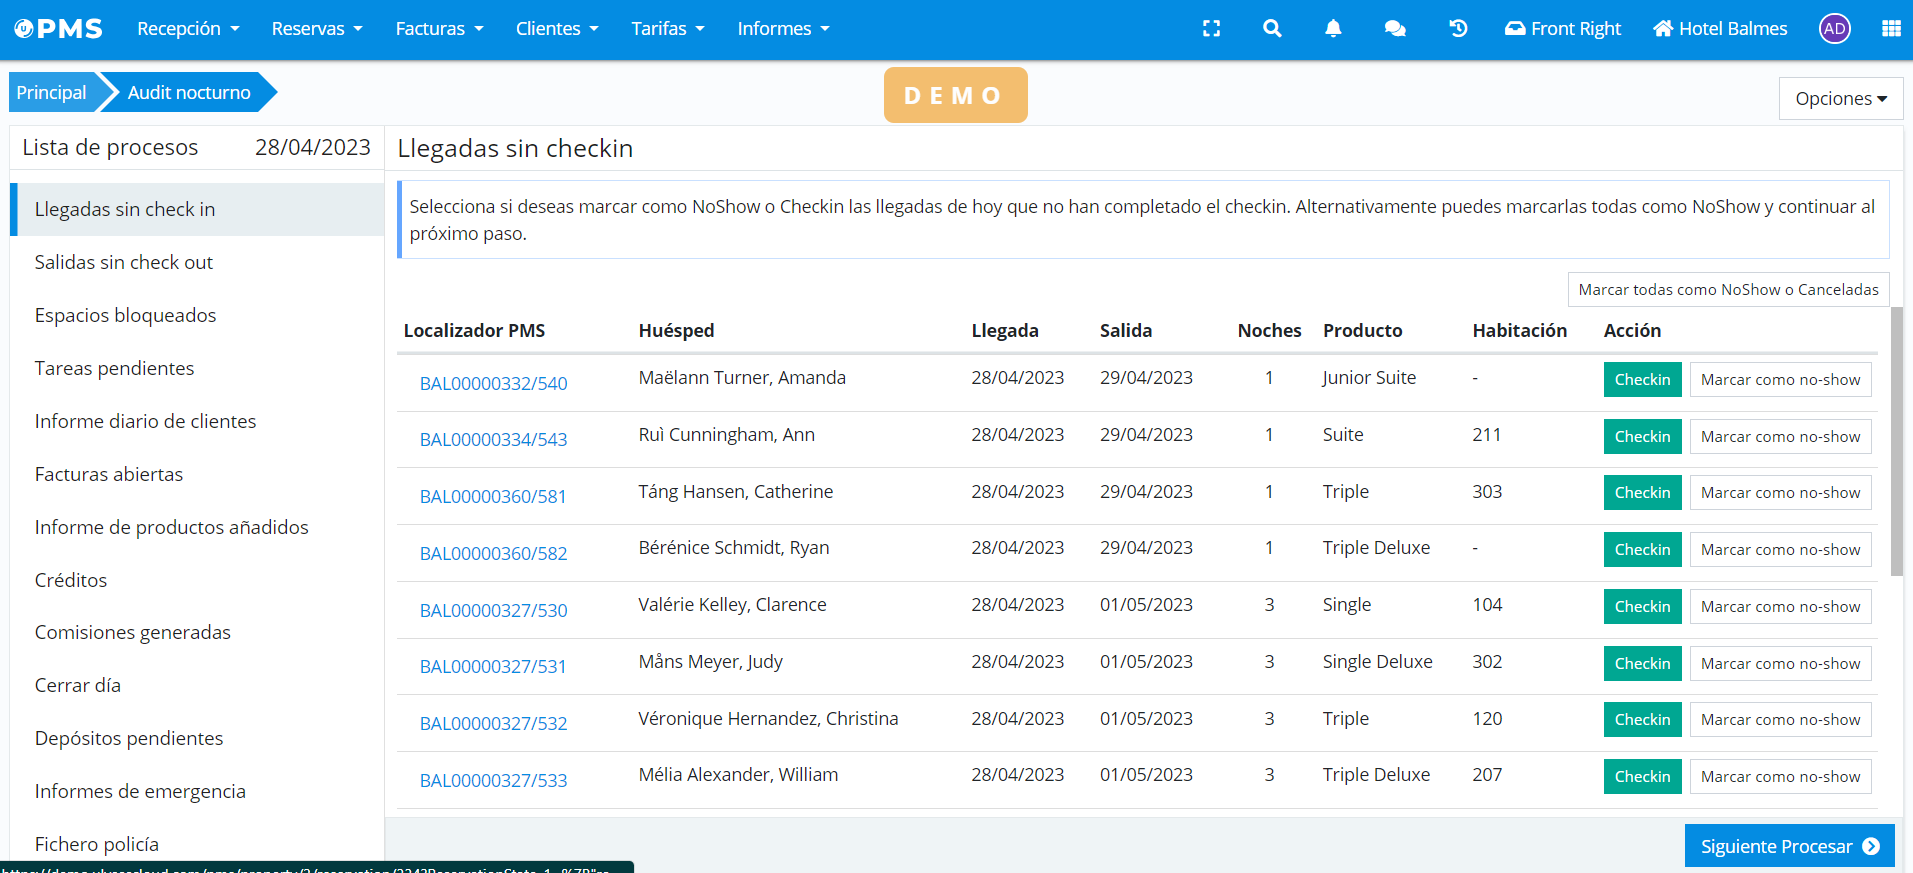Viewport: 1913px width, 873px height.
Task: Click the table vertical scrollbar
Action: tap(1896, 440)
